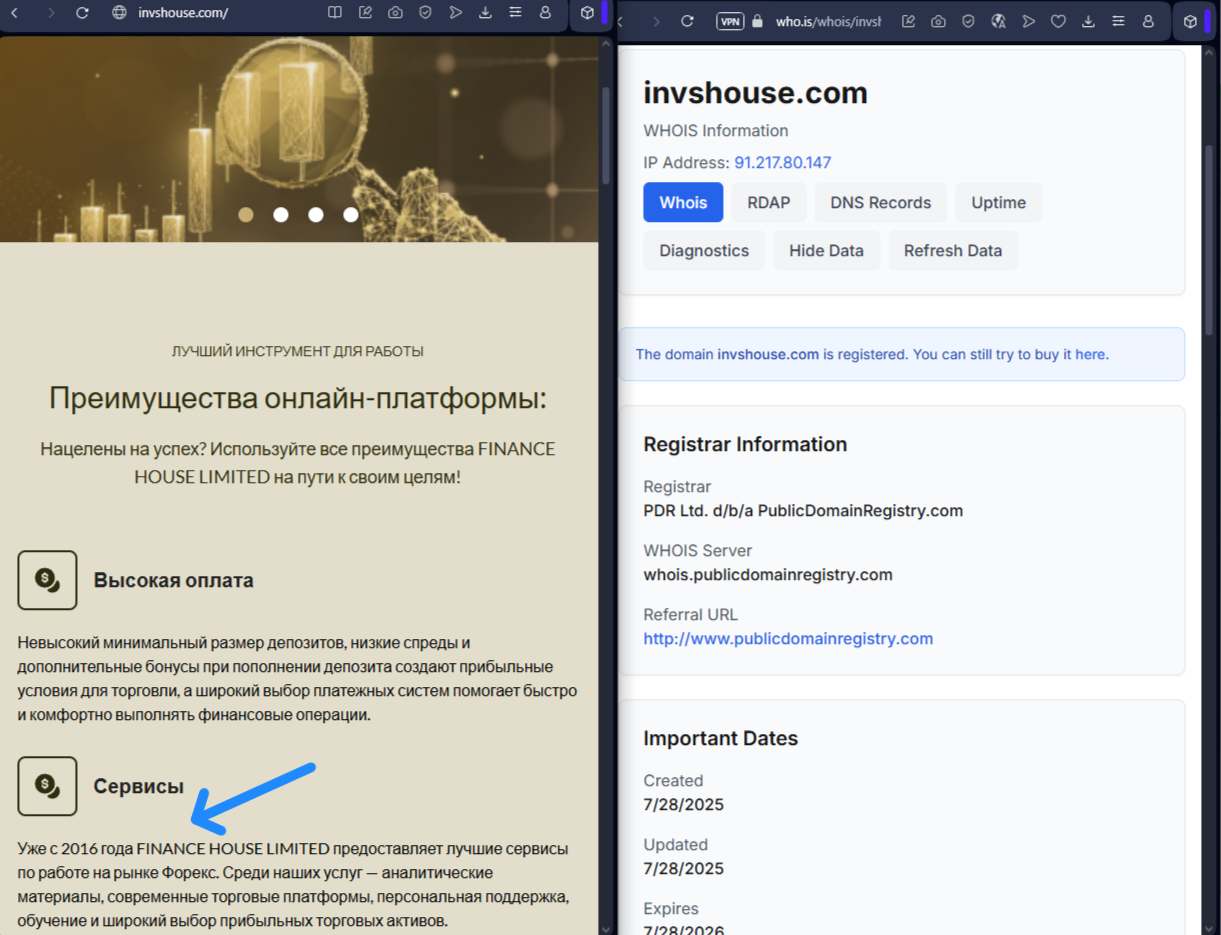Click the coin icon beside Сервисы
The height and width of the screenshot is (935, 1221).
click(47, 786)
